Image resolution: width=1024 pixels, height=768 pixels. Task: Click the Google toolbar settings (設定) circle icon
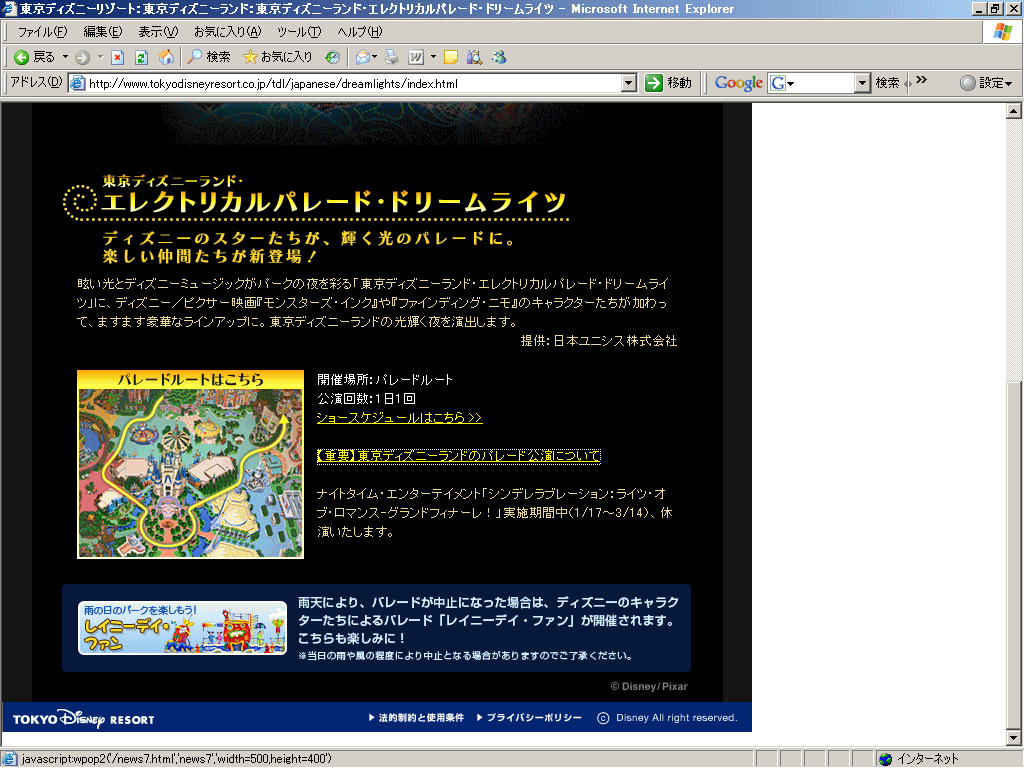pyautogui.click(x=968, y=83)
